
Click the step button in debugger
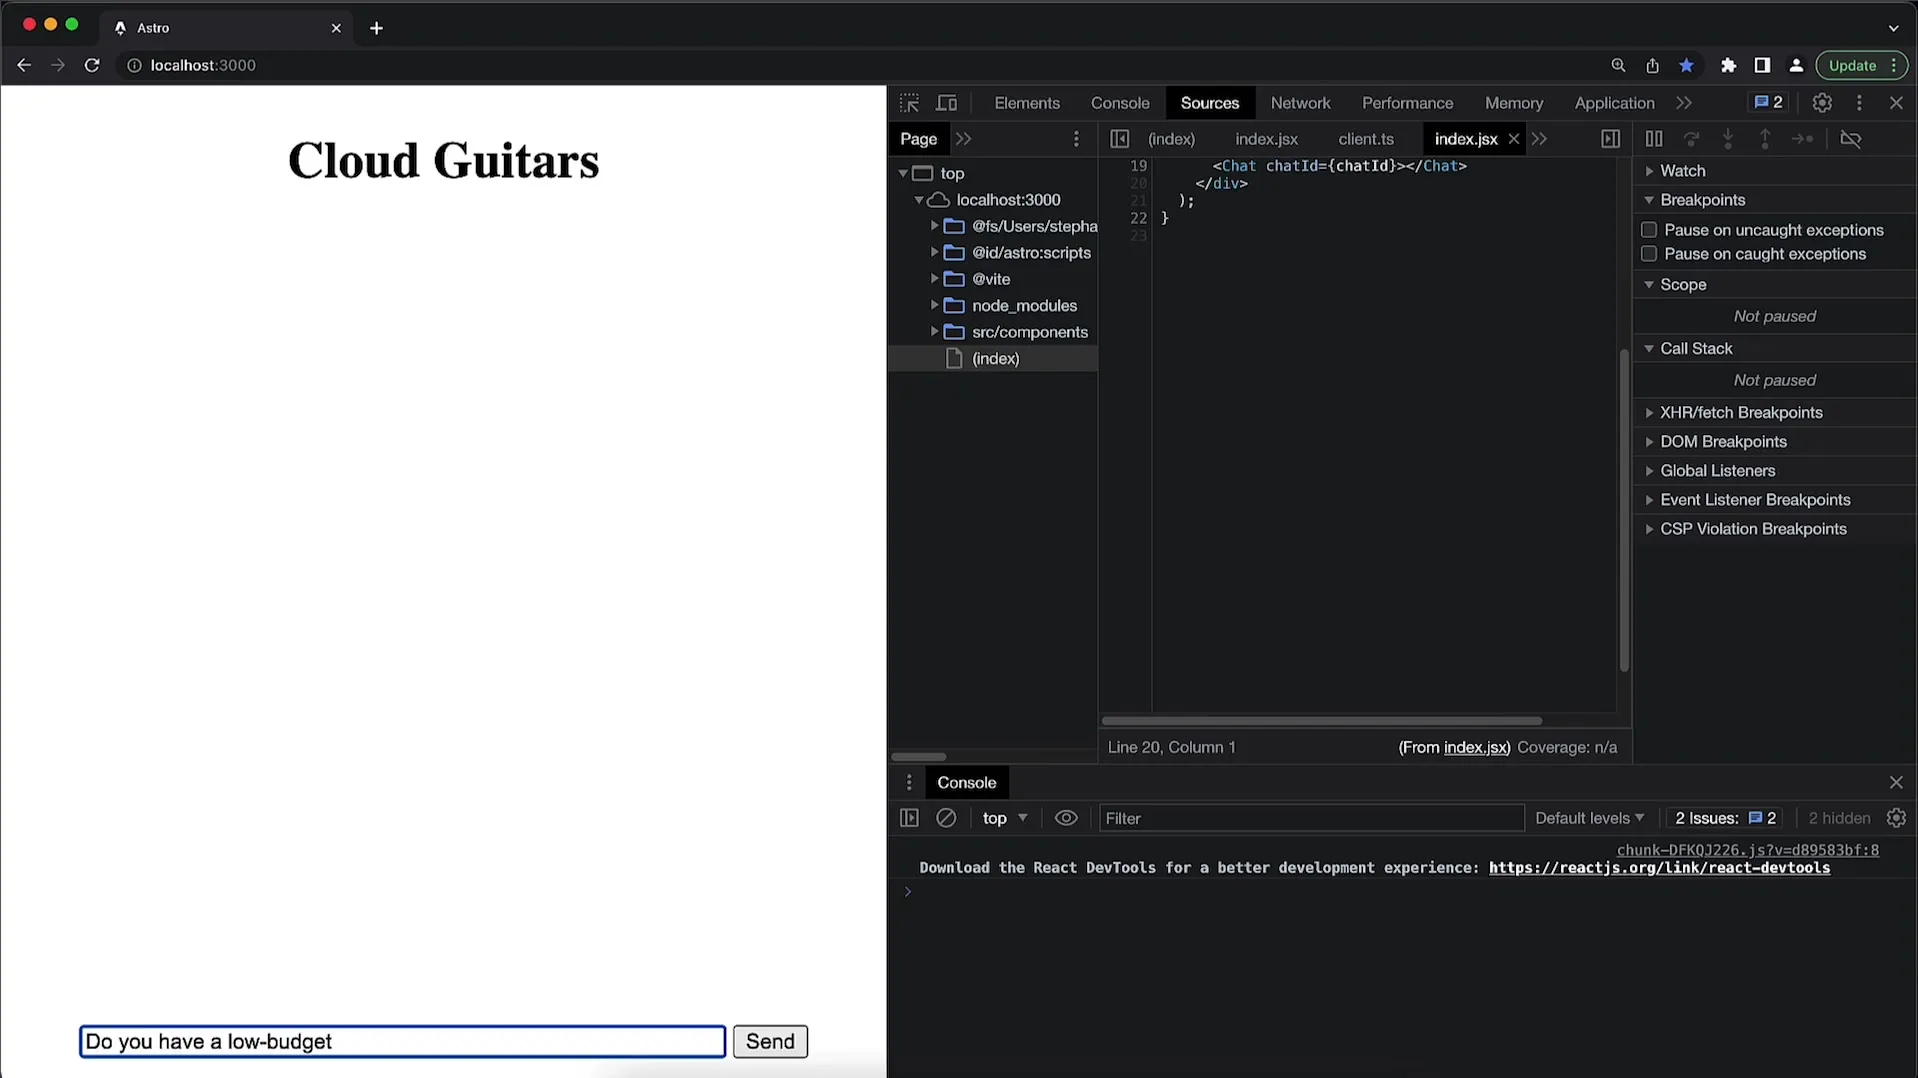[x=1802, y=139]
